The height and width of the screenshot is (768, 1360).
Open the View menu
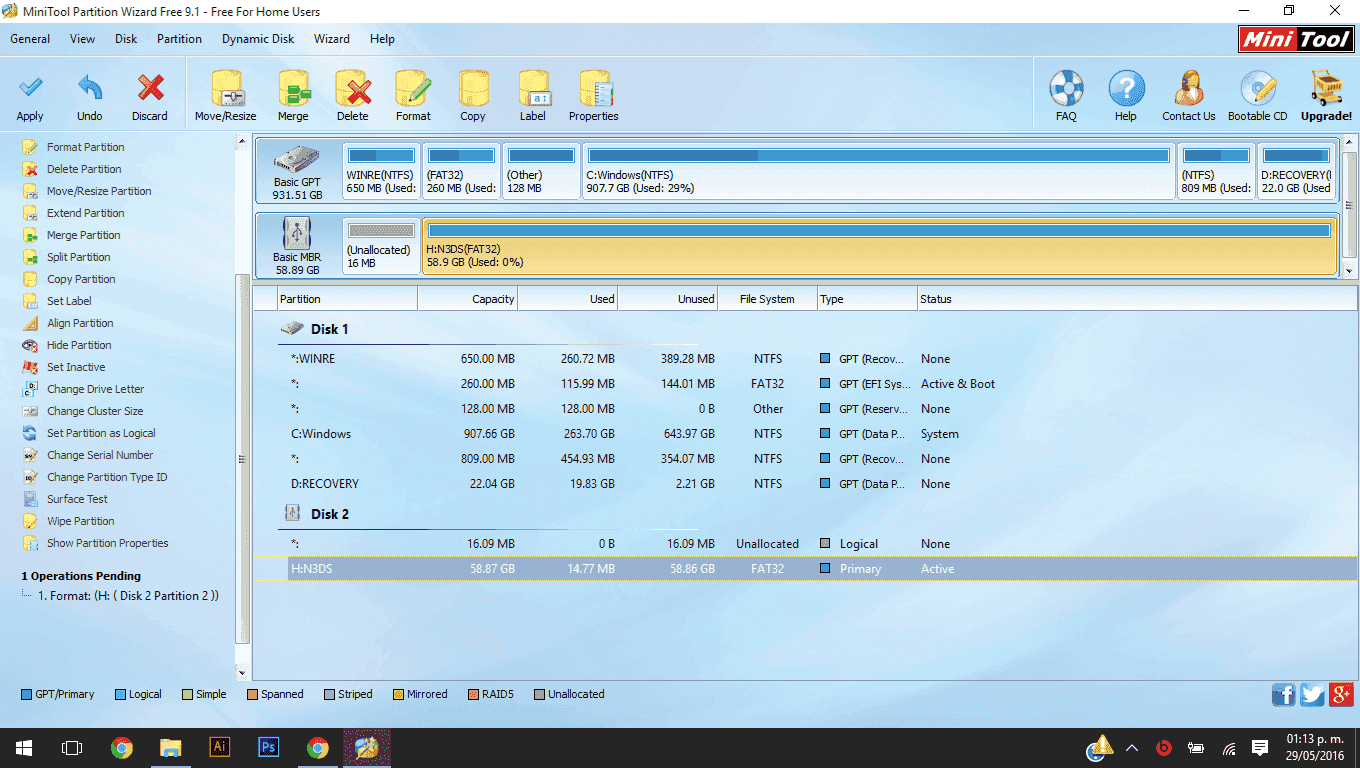click(x=83, y=39)
